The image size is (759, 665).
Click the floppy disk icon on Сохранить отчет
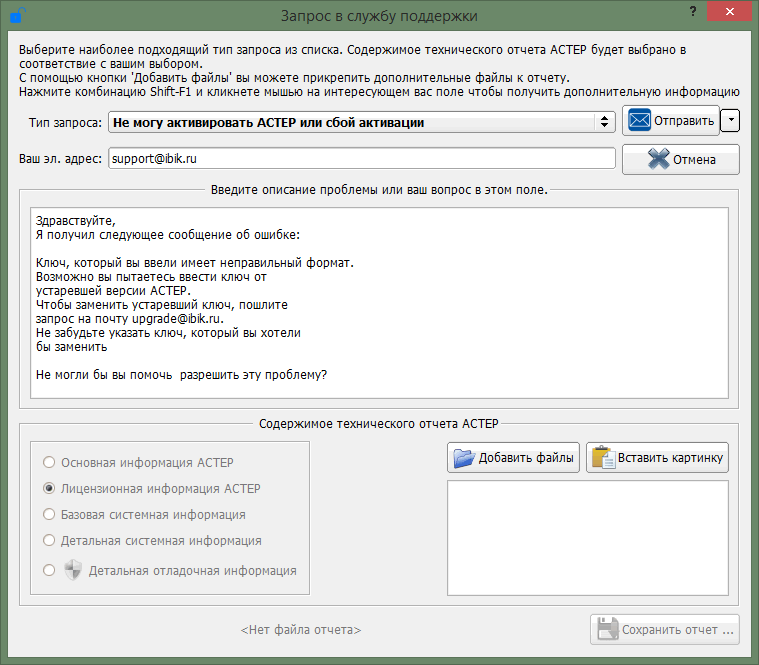tap(607, 629)
